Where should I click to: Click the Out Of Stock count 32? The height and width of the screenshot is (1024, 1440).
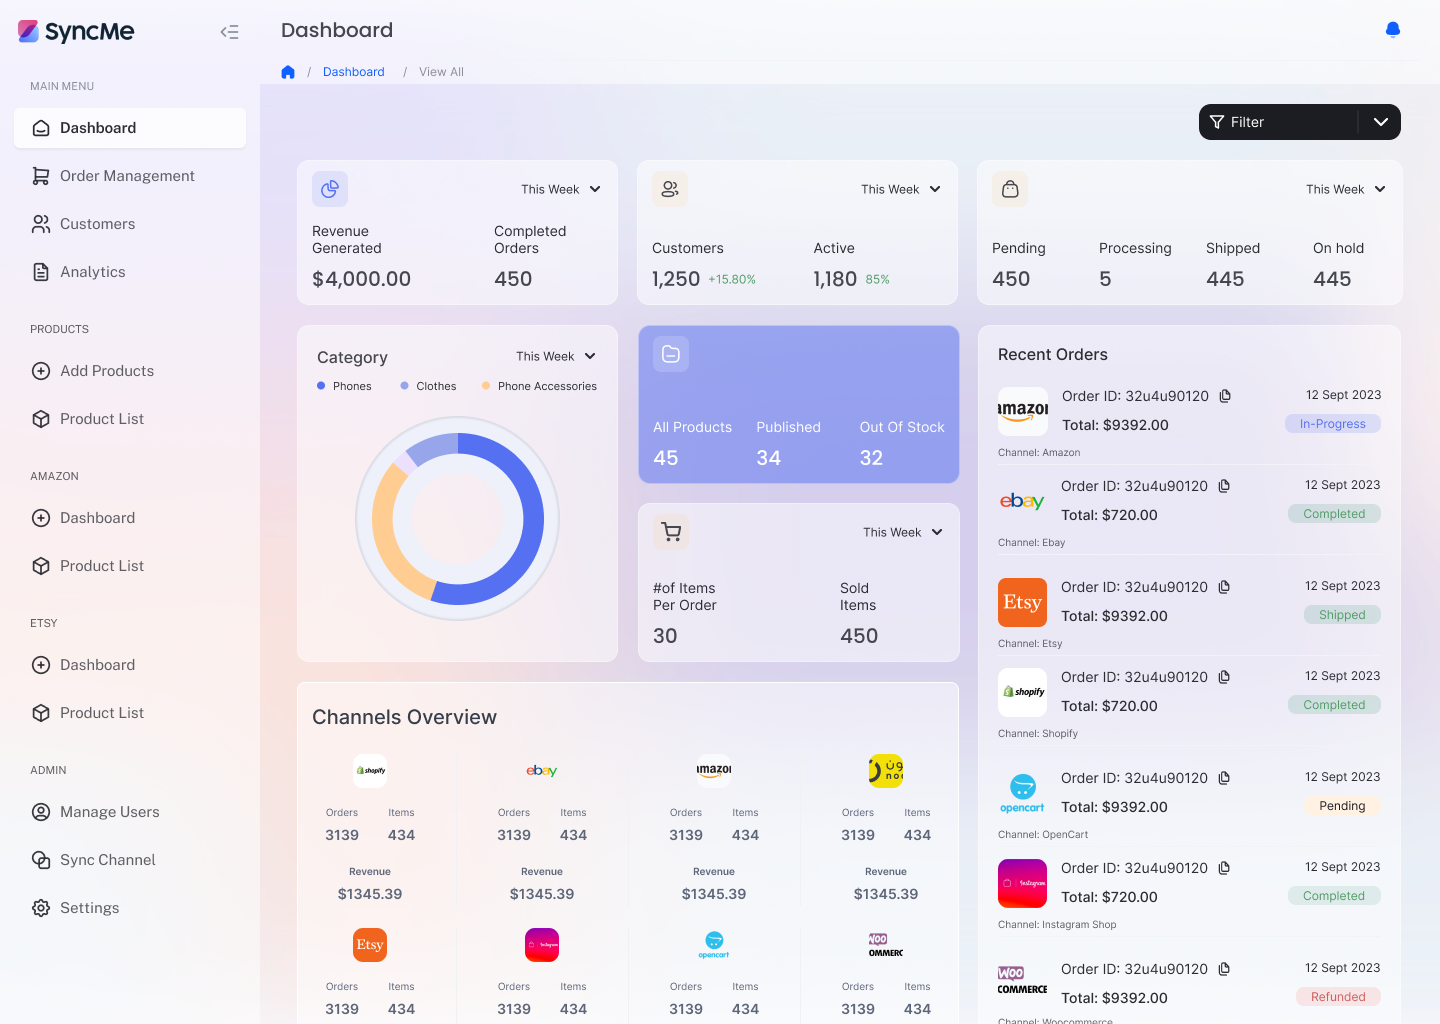tap(871, 458)
